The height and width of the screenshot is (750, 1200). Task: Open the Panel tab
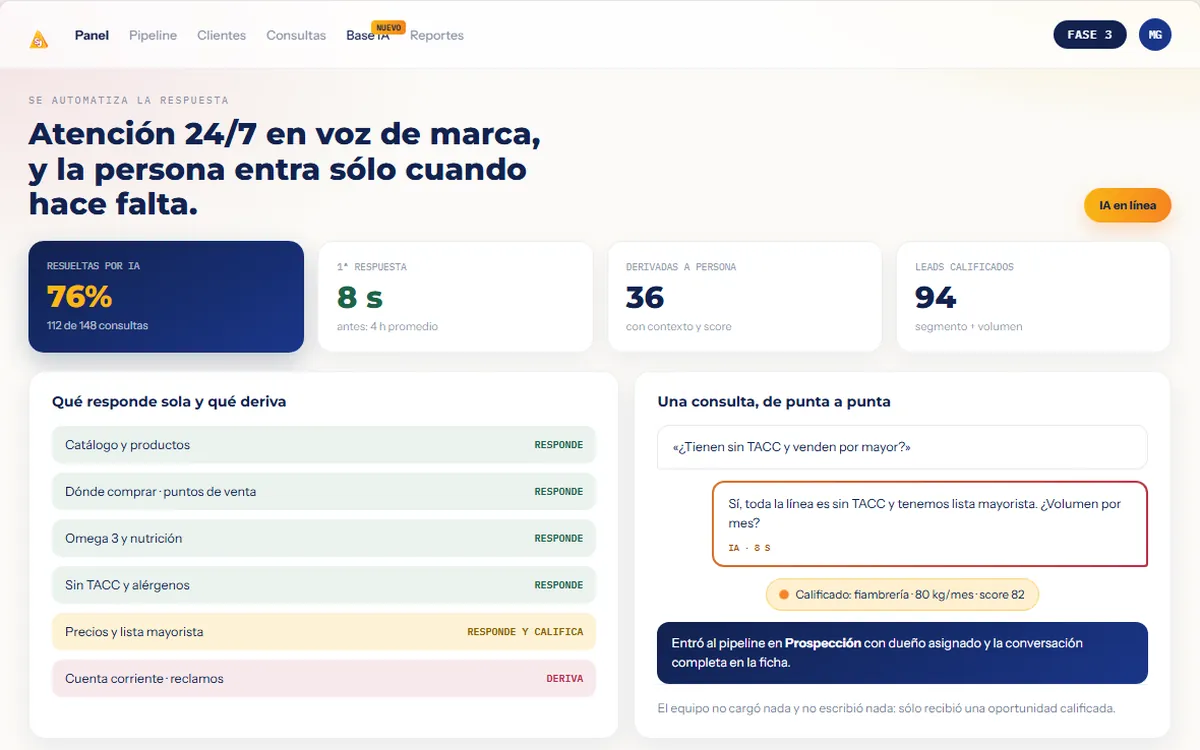tap(92, 35)
